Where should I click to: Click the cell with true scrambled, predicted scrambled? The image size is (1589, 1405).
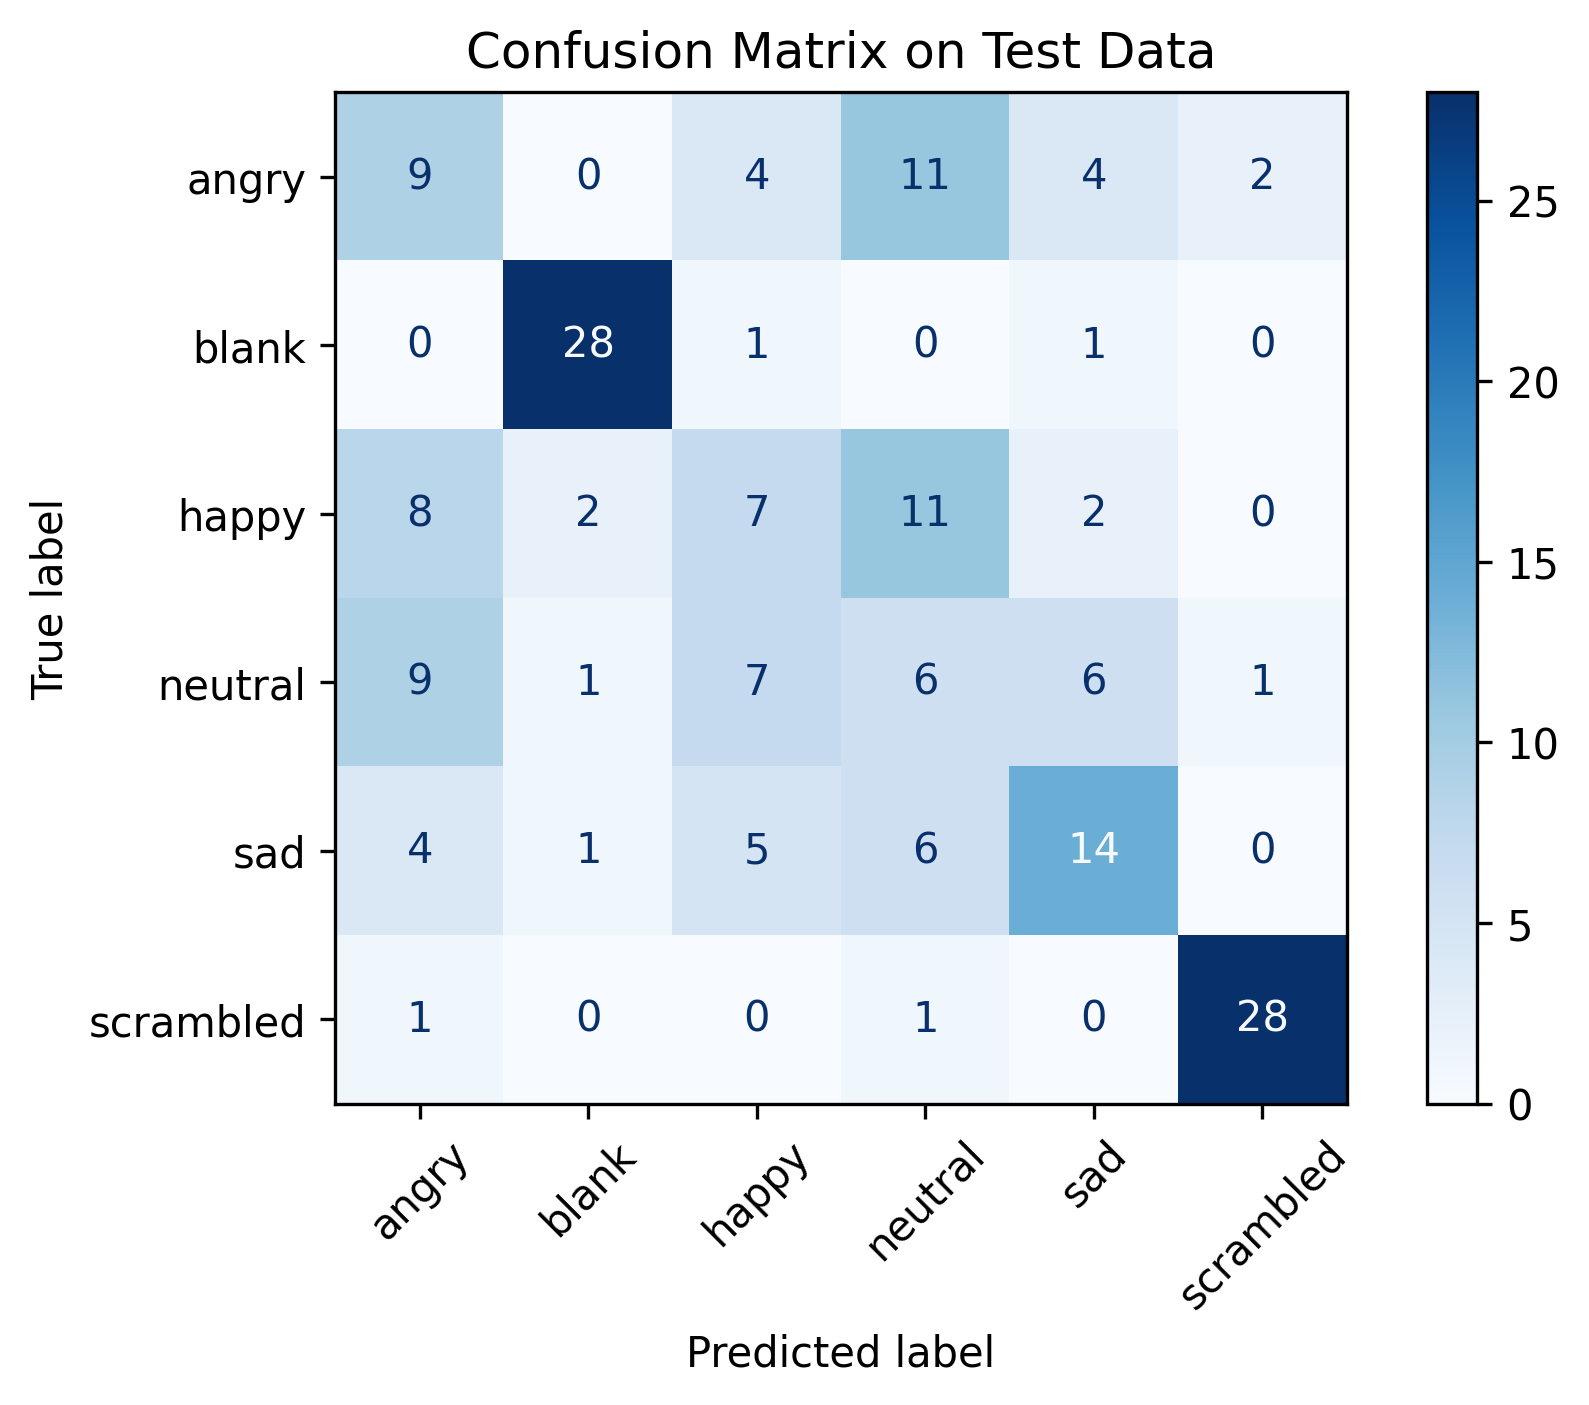coord(1262,1019)
